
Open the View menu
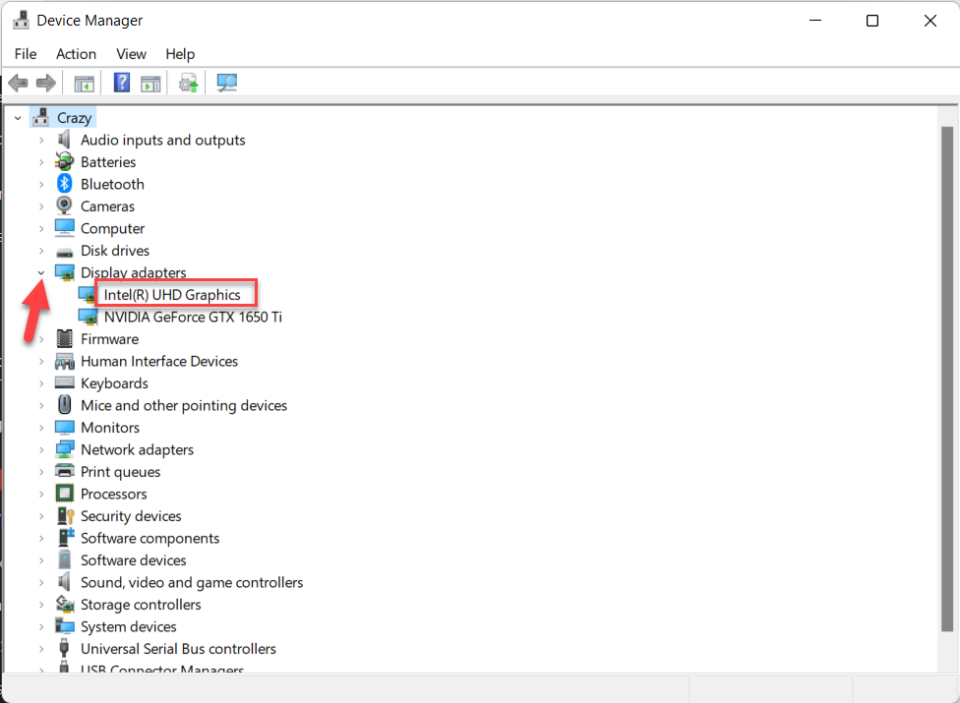[131, 54]
